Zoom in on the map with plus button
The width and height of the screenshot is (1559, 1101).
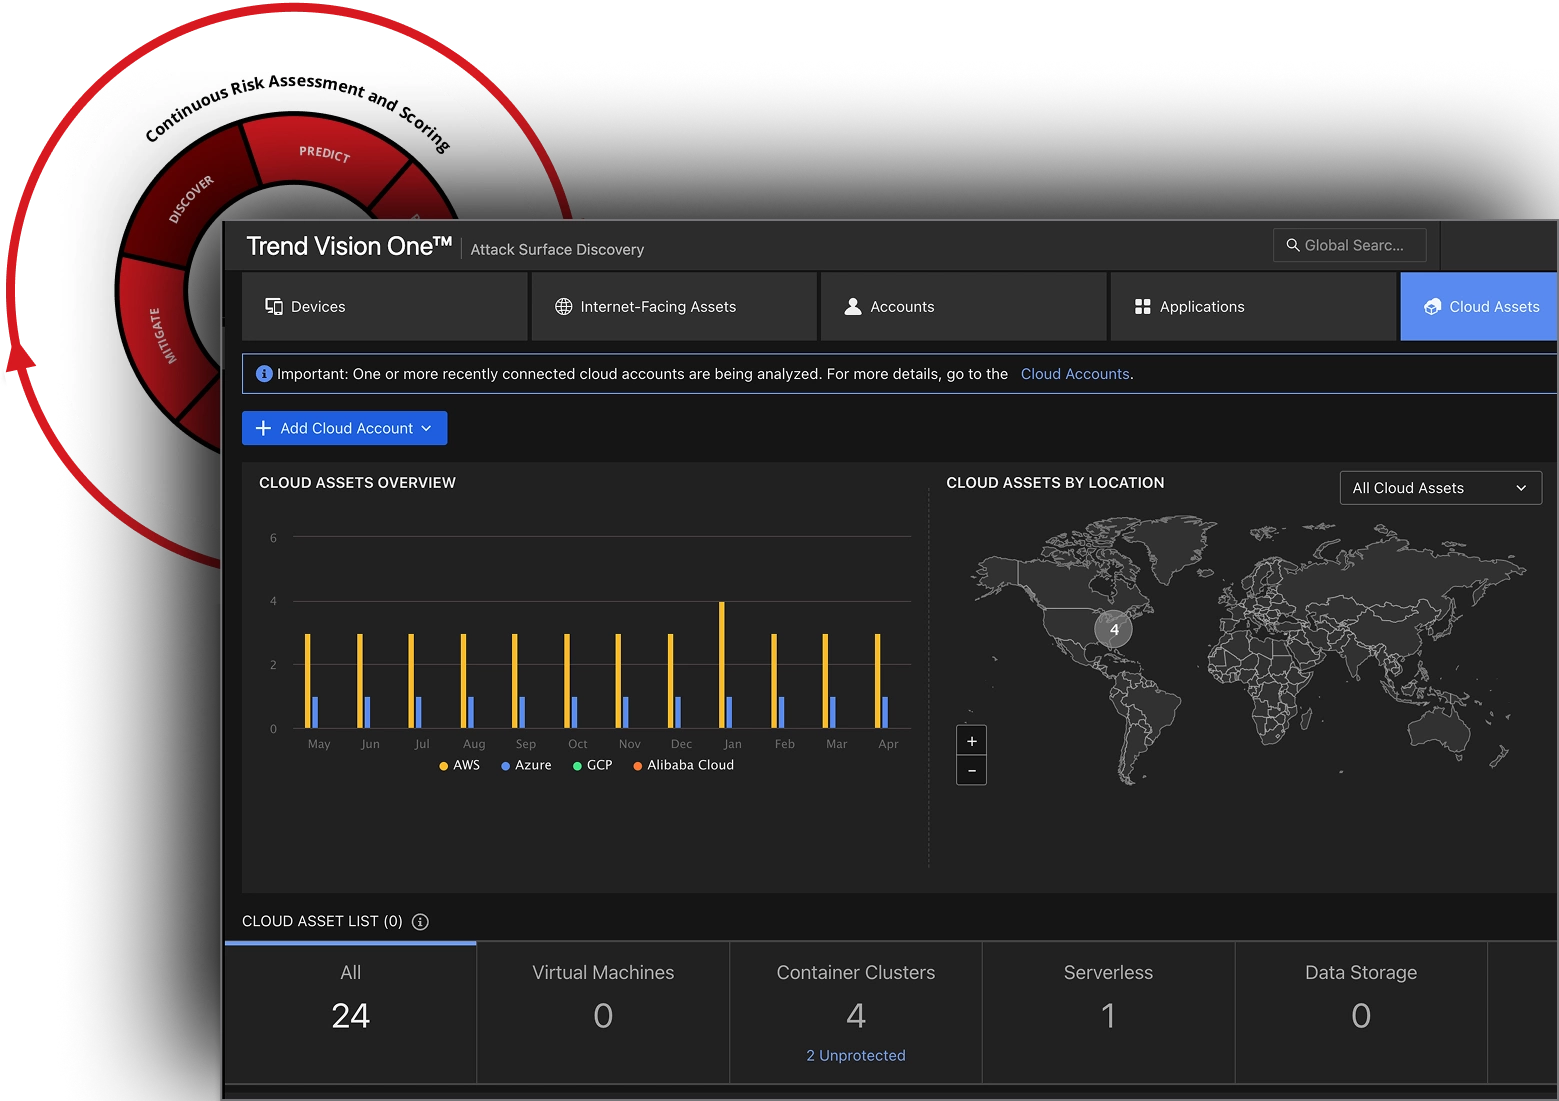pyautogui.click(x=972, y=741)
